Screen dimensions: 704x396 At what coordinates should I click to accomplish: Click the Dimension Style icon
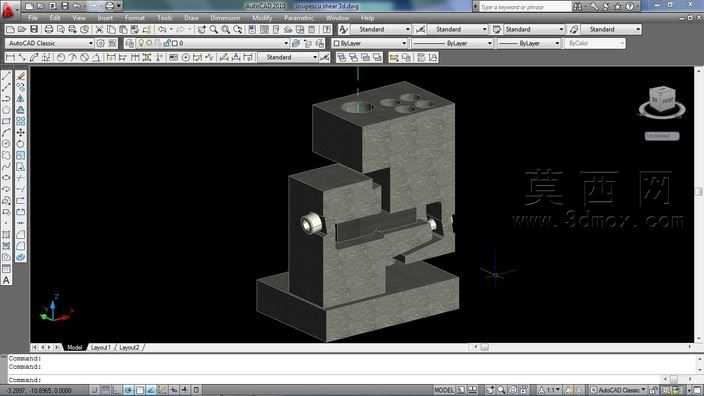click(x=420, y=30)
